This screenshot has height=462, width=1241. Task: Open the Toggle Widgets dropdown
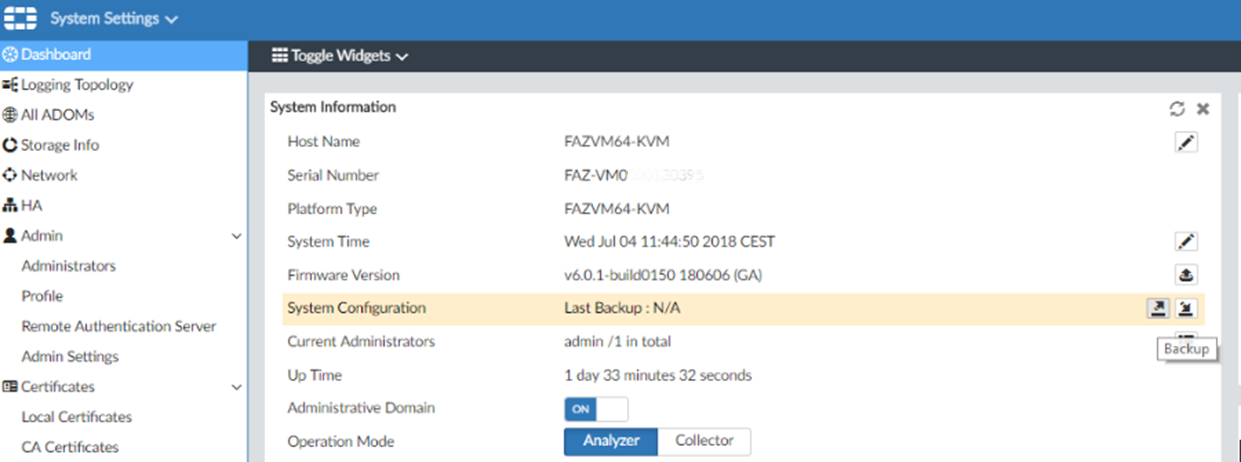coord(340,56)
